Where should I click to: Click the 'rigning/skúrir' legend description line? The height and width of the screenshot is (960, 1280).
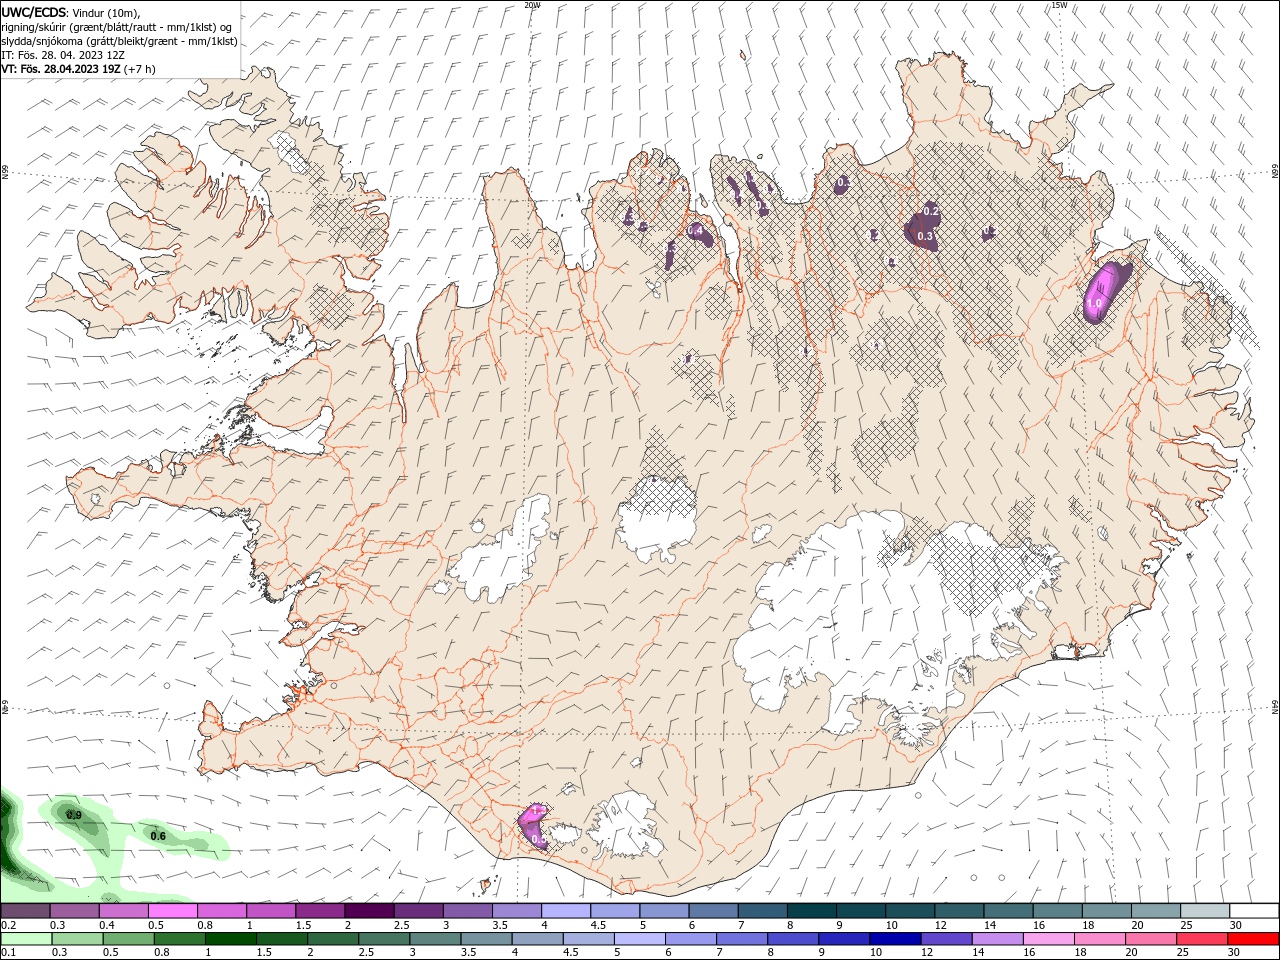coord(118,27)
